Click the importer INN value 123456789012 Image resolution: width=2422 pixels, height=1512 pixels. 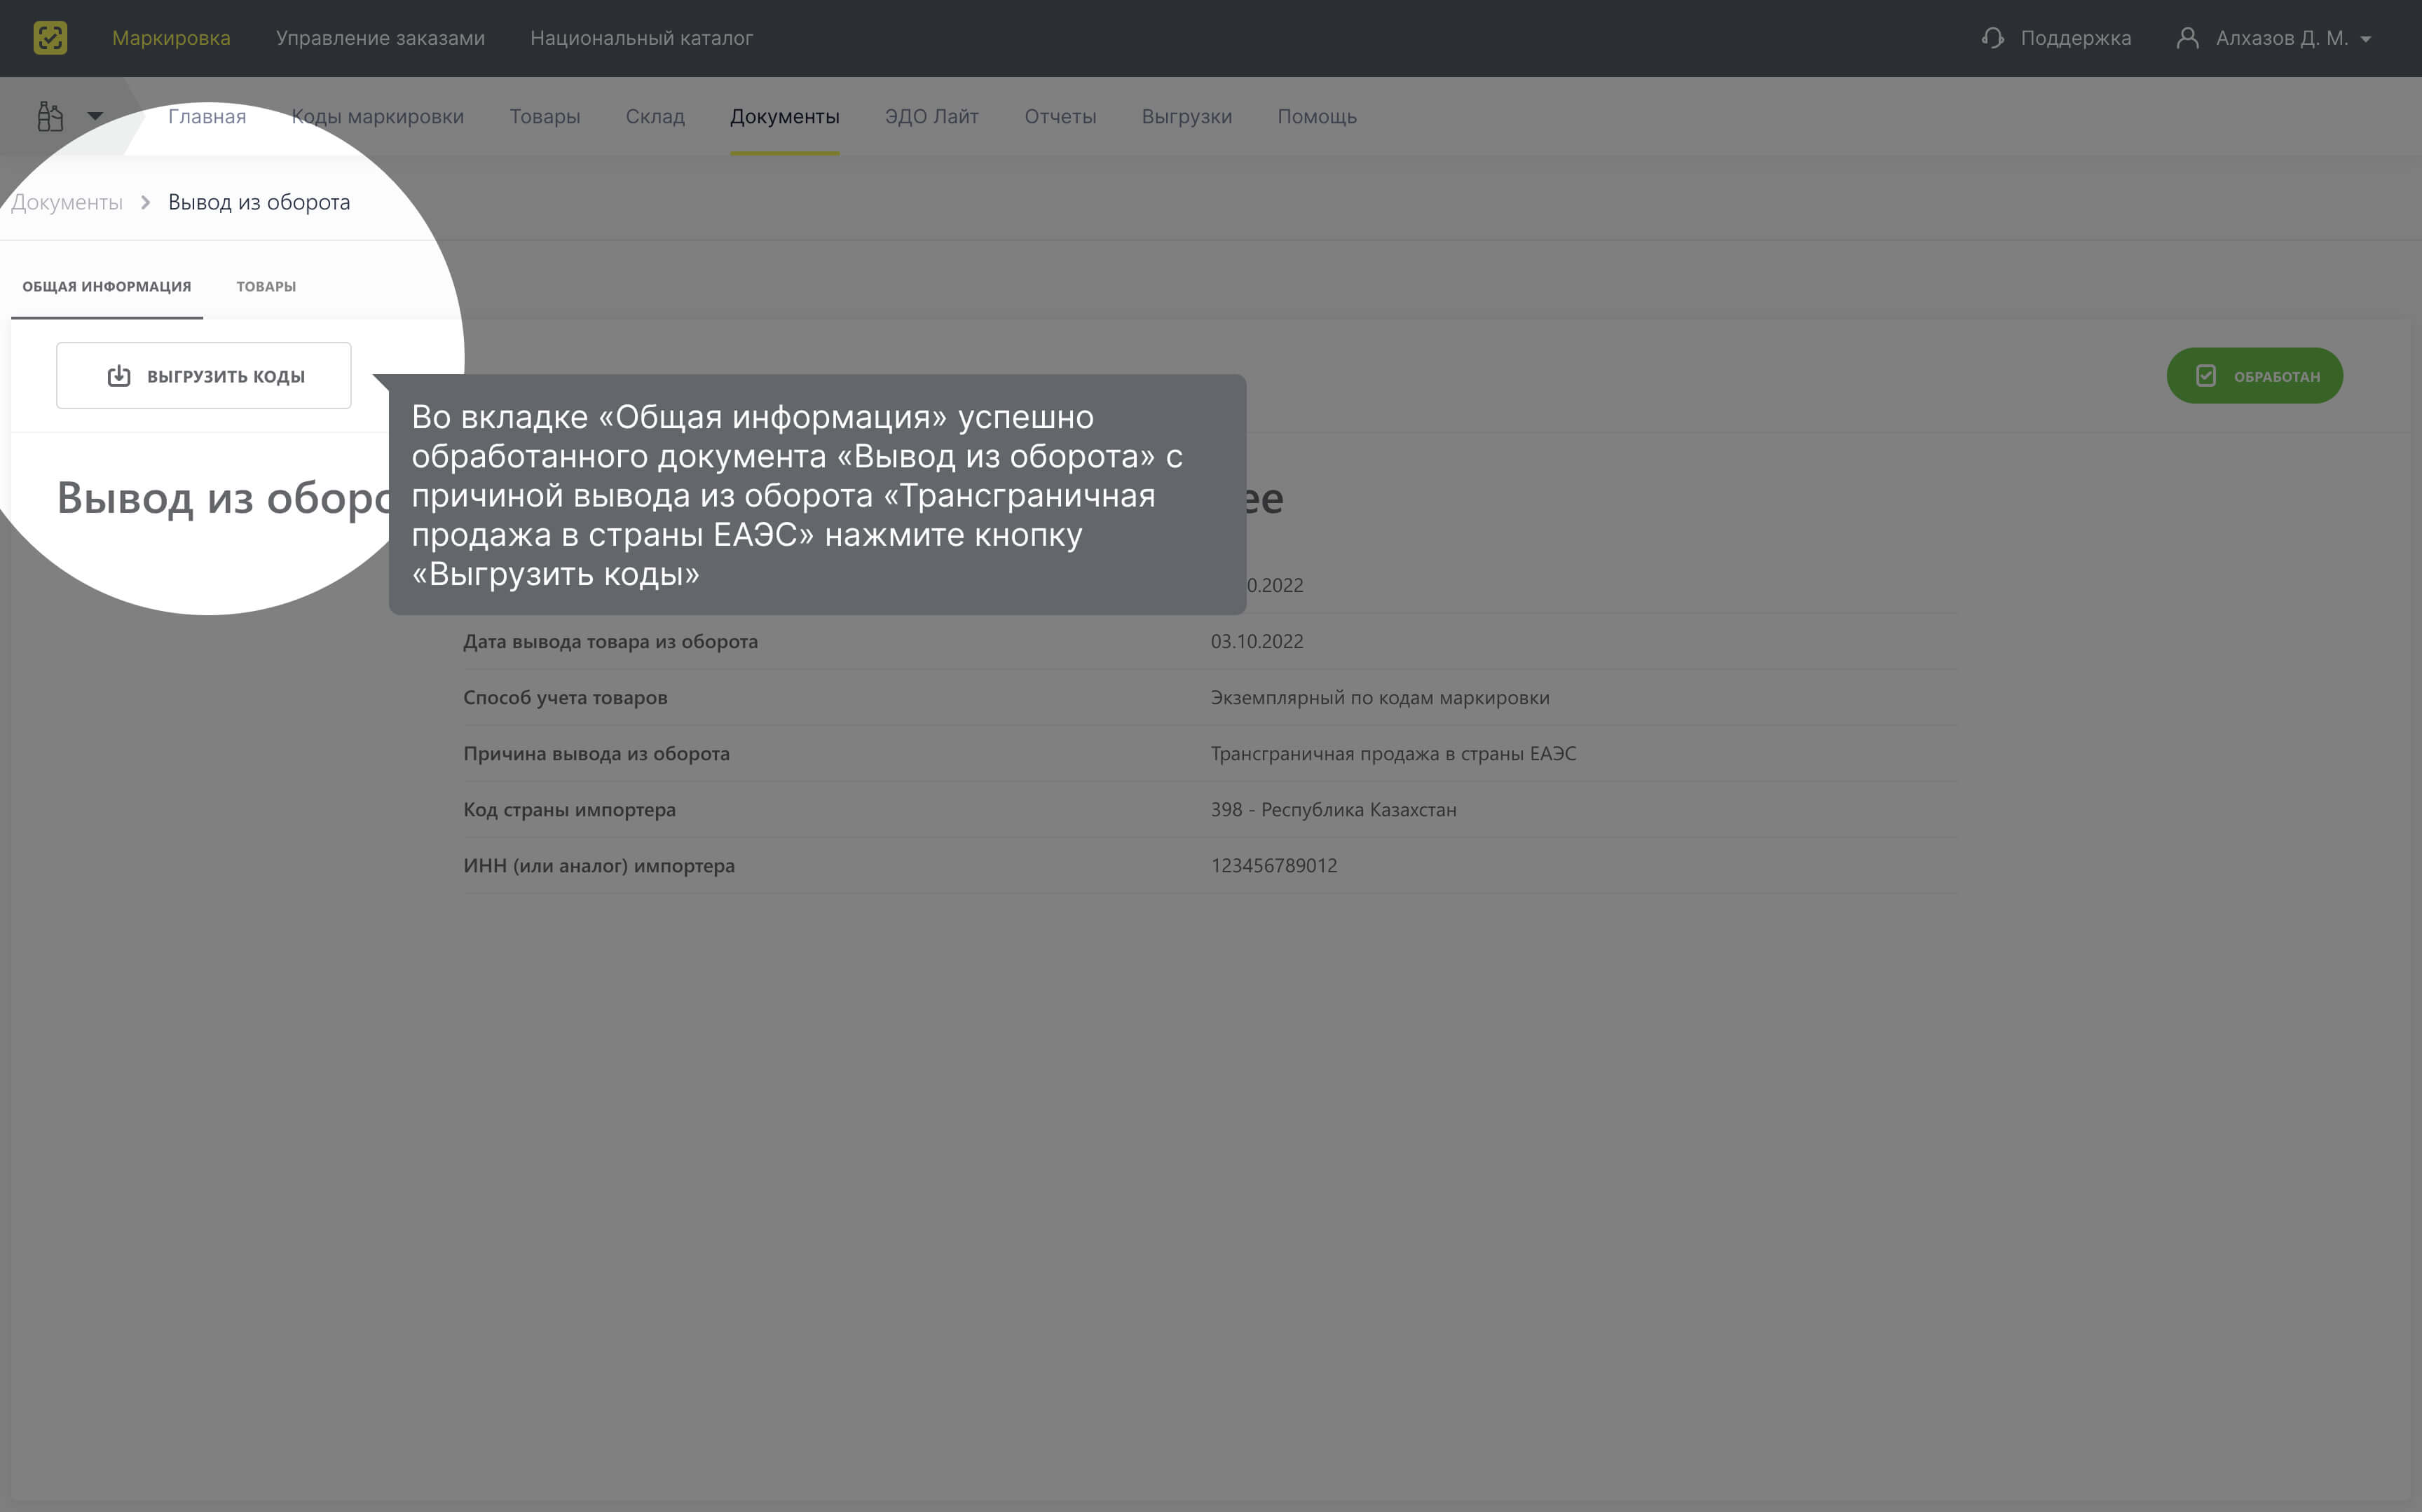1274,866
